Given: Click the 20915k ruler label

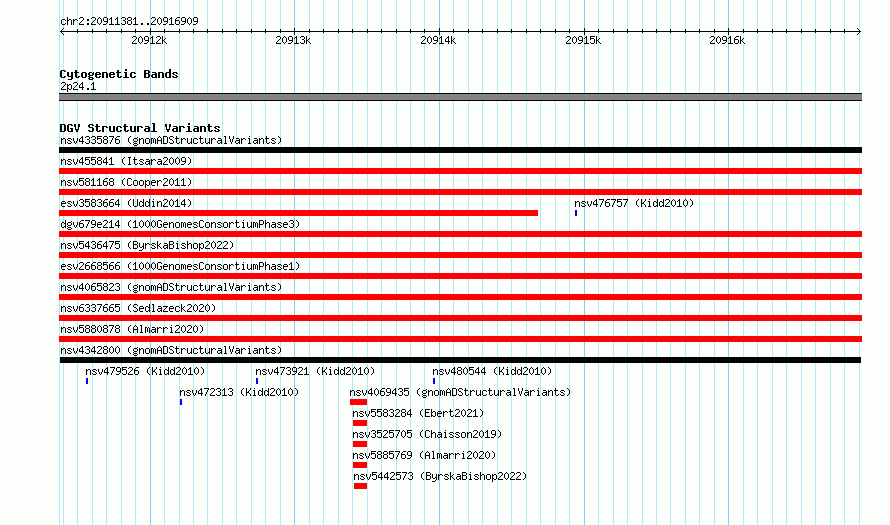Looking at the screenshot, I should pyautogui.click(x=583, y=40).
